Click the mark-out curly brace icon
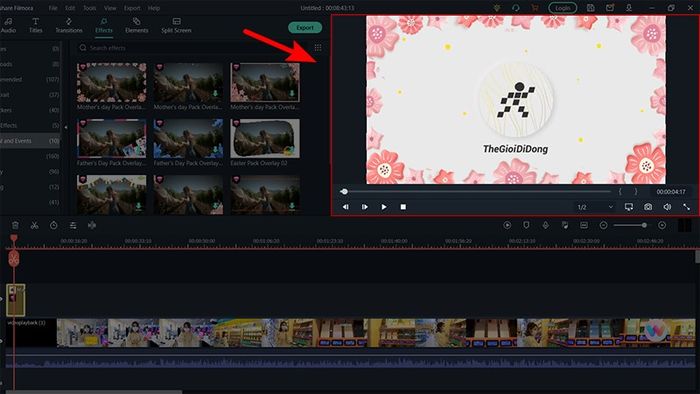The width and height of the screenshot is (700, 394). [636, 191]
